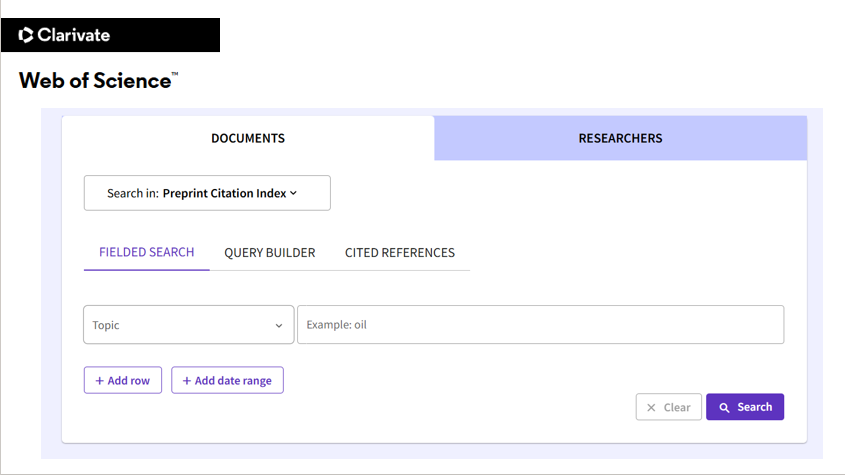Viewport: 845px width, 475px height.
Task: Run the query with the Search button
Action: 745,407
